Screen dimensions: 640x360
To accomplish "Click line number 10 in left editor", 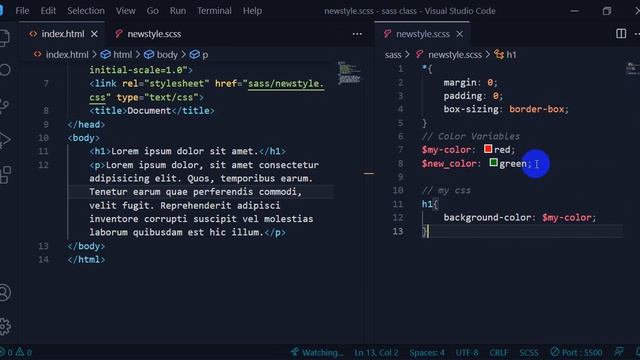I will pos(43,138).
